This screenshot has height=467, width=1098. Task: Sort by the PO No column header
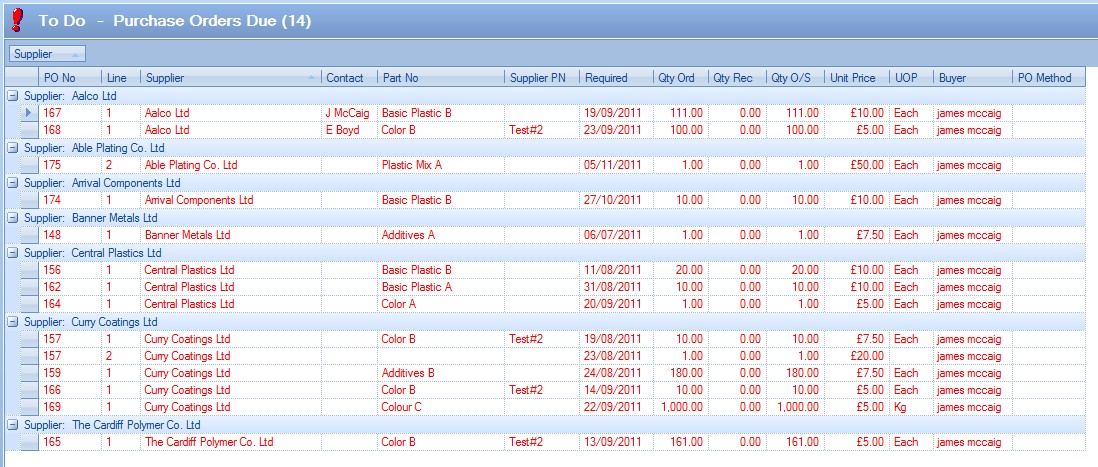click(x=70, y=78)
